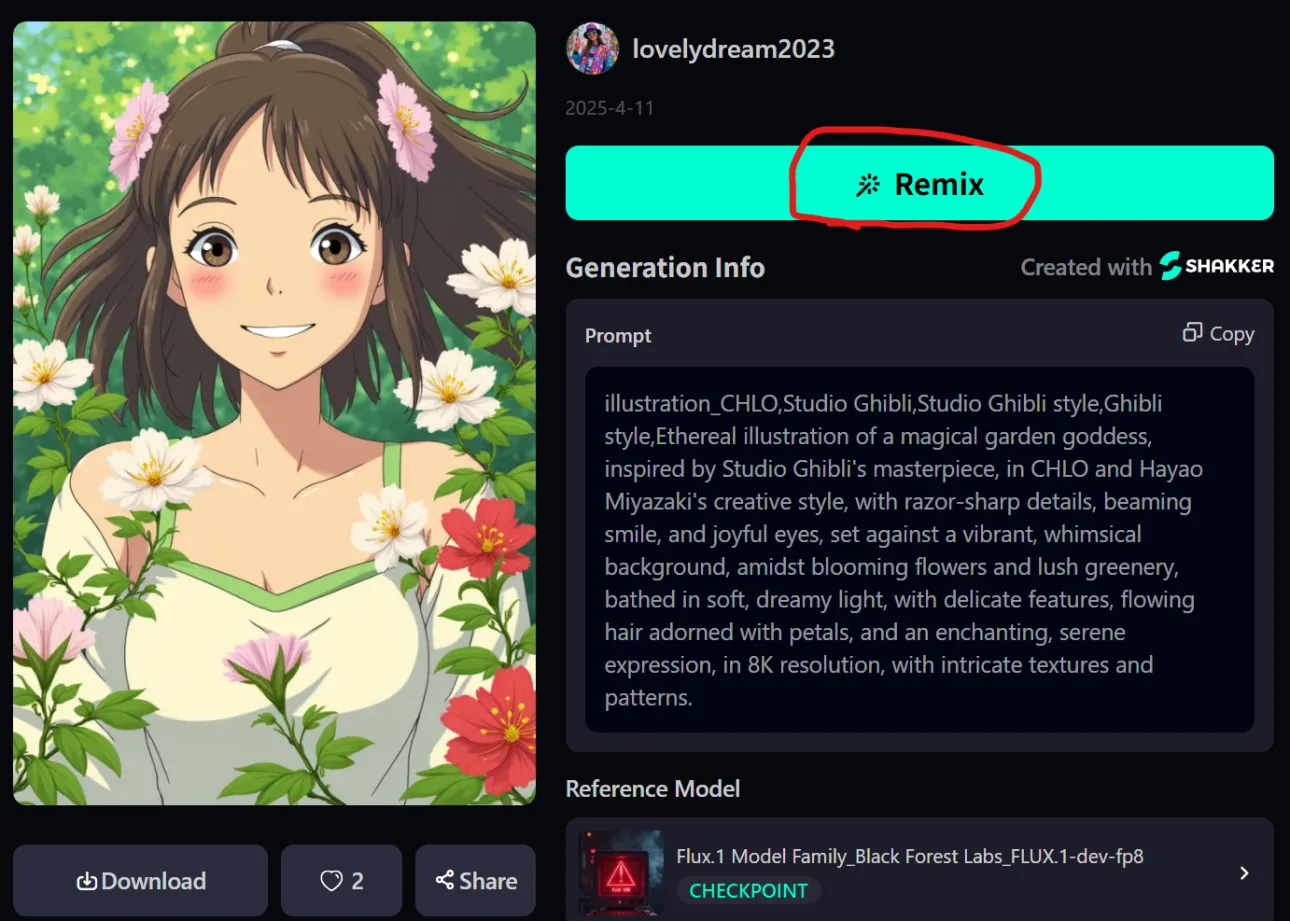Click the Share button label
Viewport: 1290px width, 921px height.
point(488,881)
